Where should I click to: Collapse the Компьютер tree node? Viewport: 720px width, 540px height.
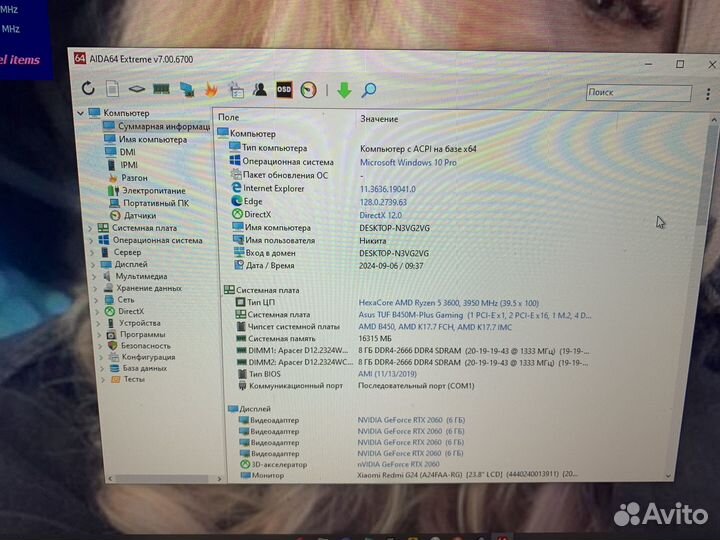tap(81, 113)
